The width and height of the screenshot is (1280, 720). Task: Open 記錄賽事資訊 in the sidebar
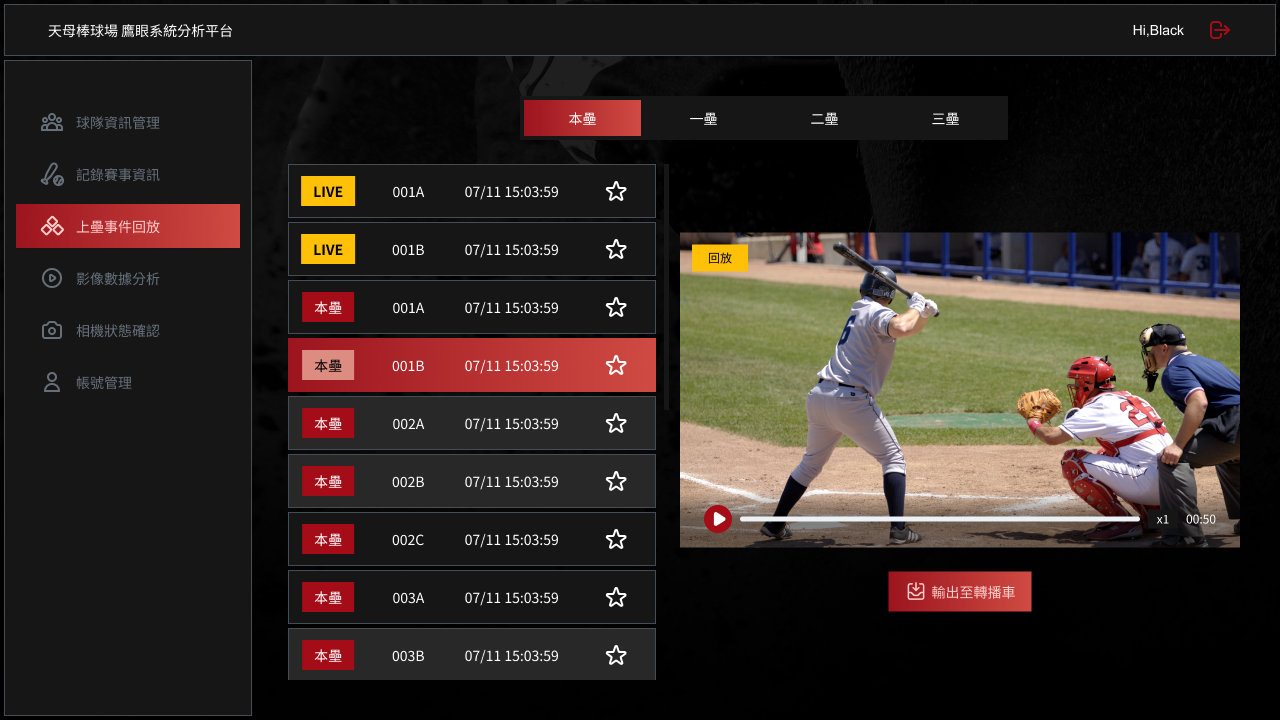tap(117, 175)
